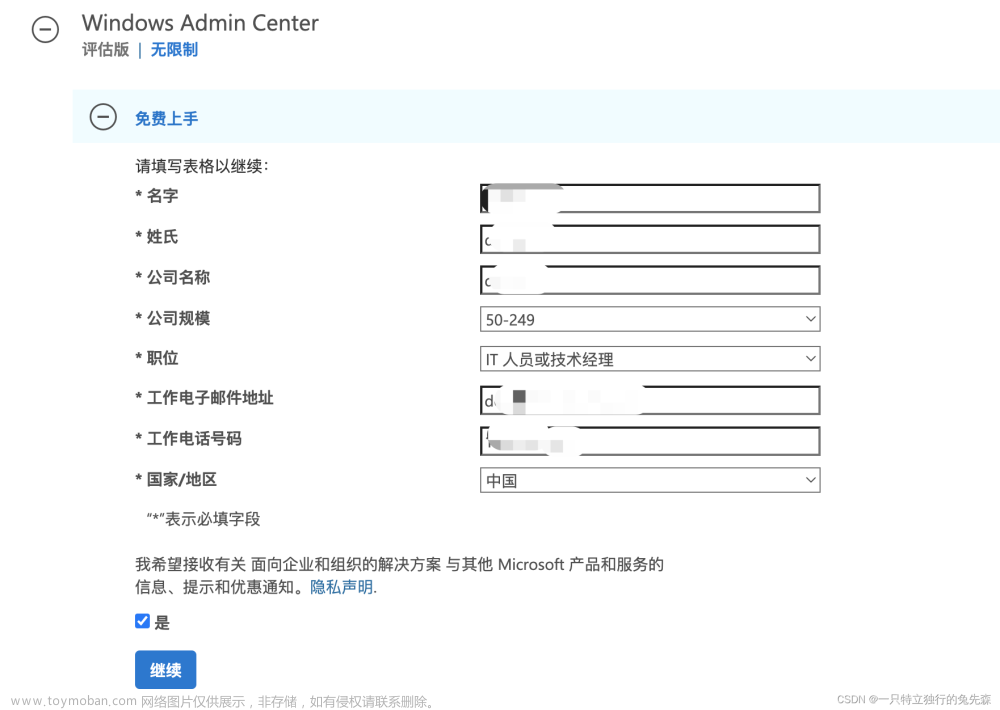Click the 评估版 text
This screenshot has width=1000, height=710.
105,50
